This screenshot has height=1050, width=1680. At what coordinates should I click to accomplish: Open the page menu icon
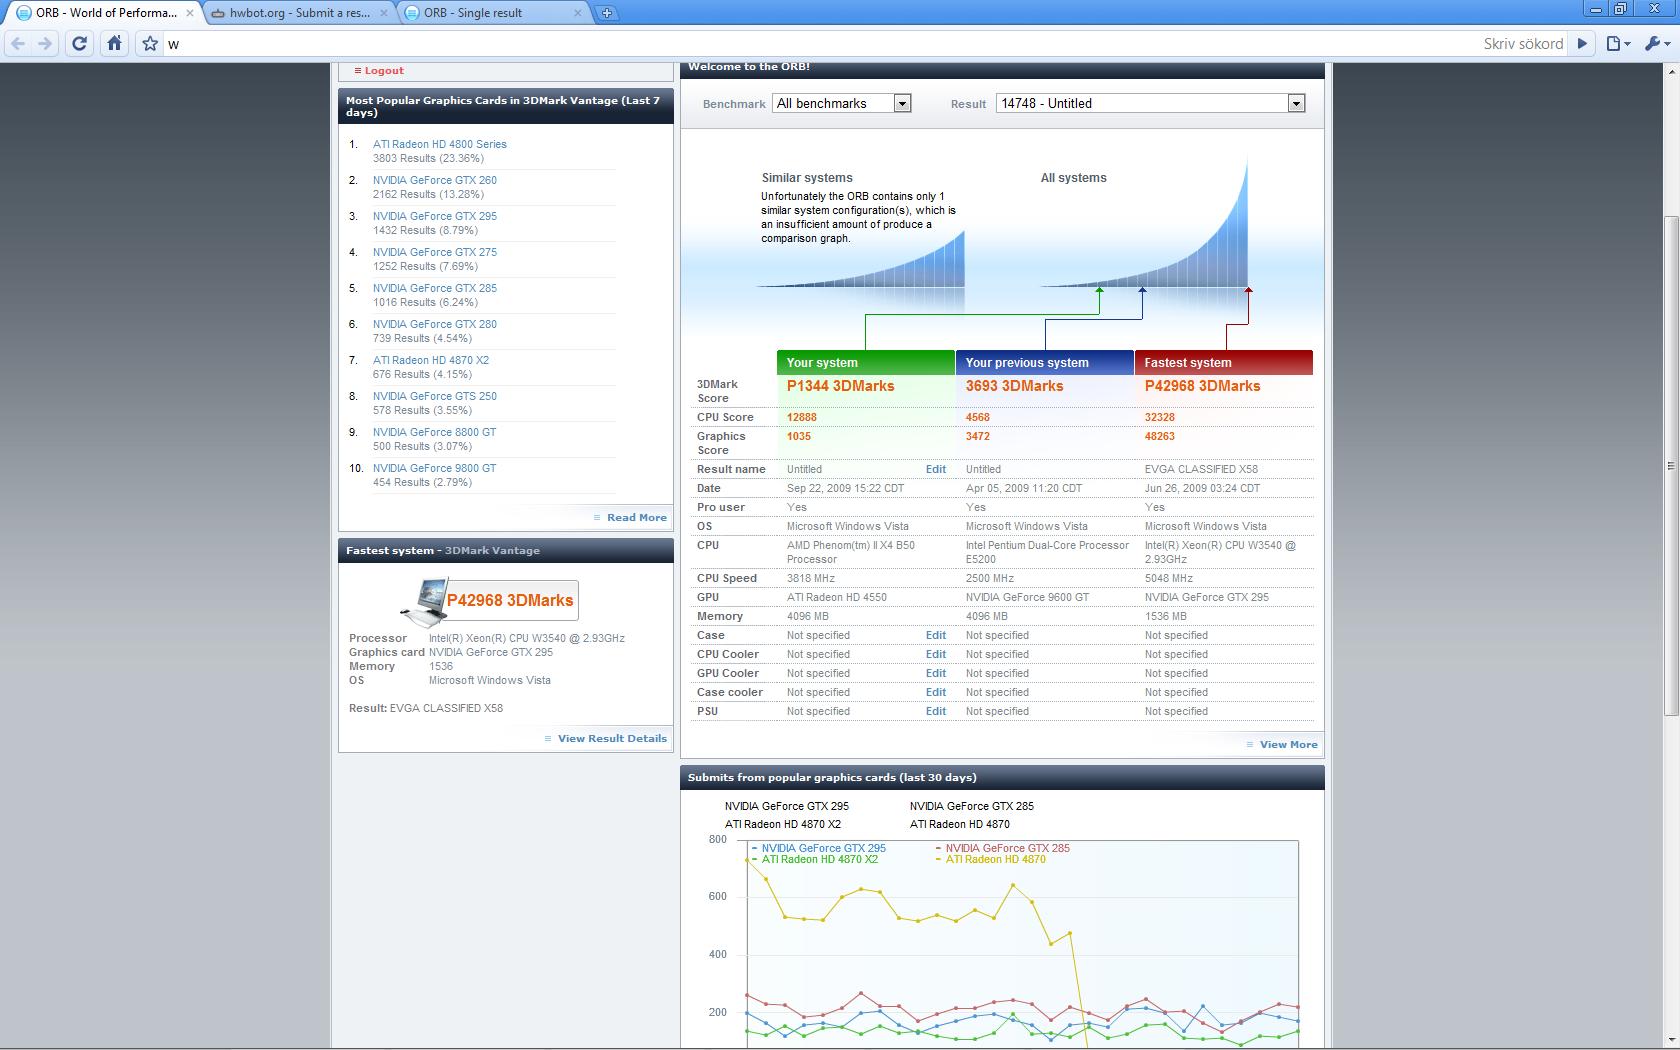coord(1618,43)
